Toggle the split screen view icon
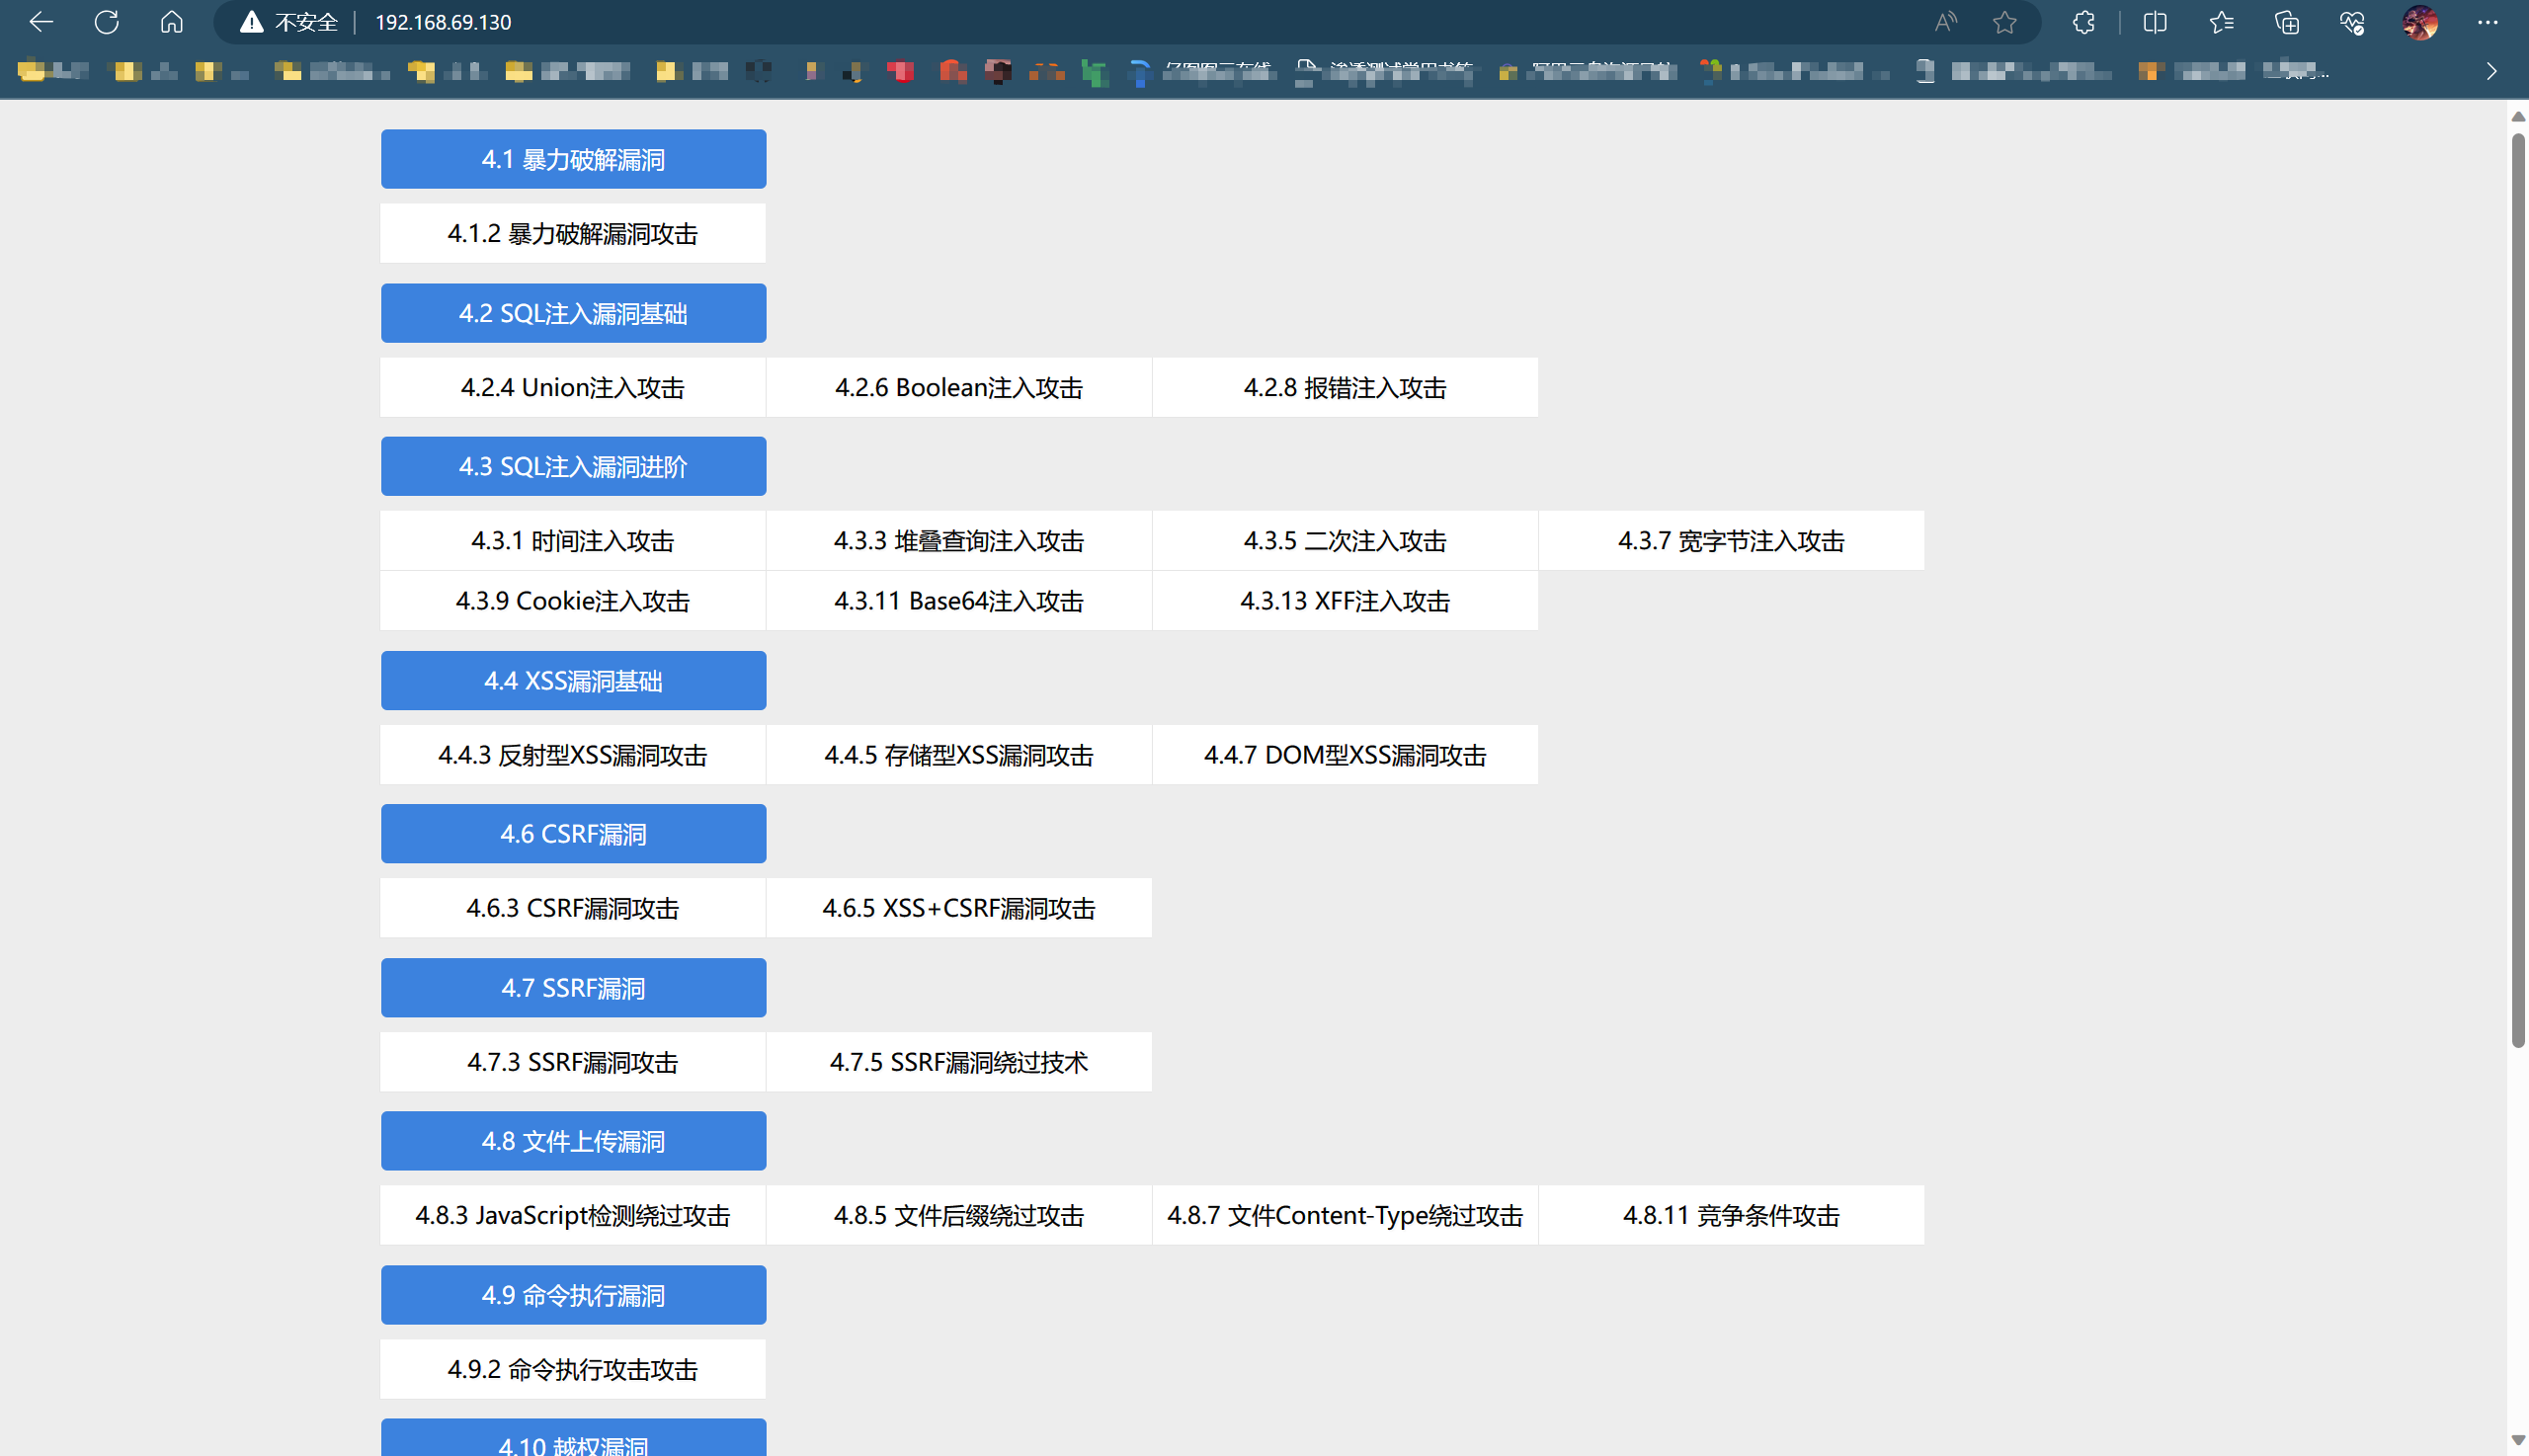The width and height of the screenshot is (2529, 1456). (x=2155, y=22)
